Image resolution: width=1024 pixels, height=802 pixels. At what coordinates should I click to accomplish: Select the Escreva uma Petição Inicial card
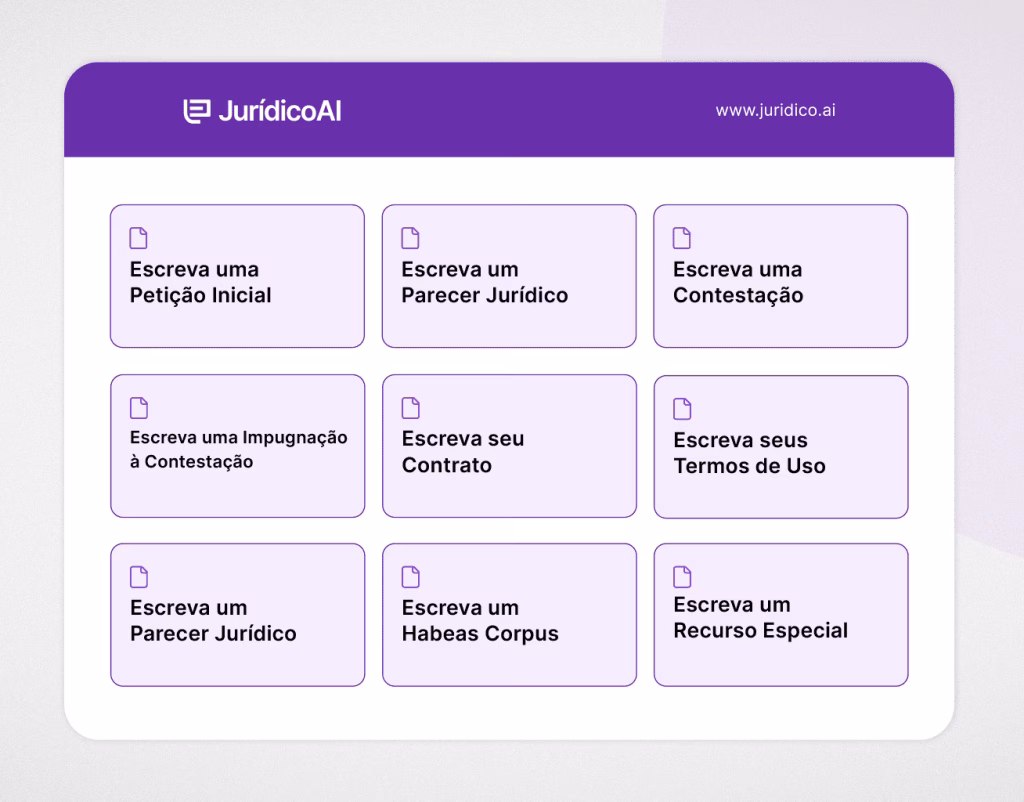point(237,276)
